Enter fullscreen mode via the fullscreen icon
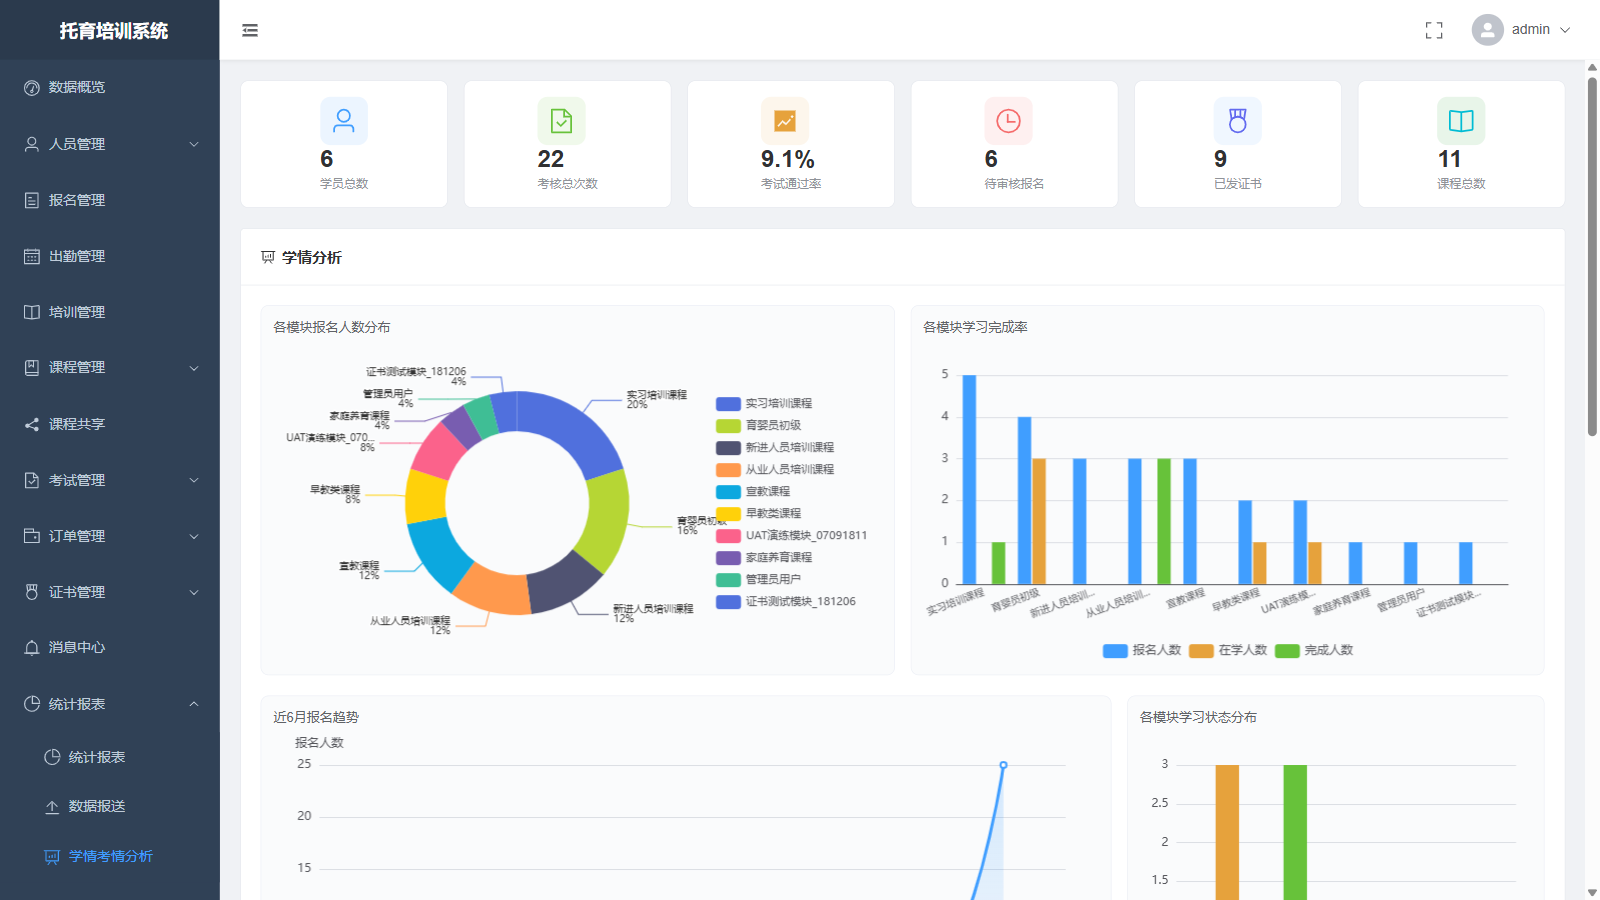 click(1434, 31)
